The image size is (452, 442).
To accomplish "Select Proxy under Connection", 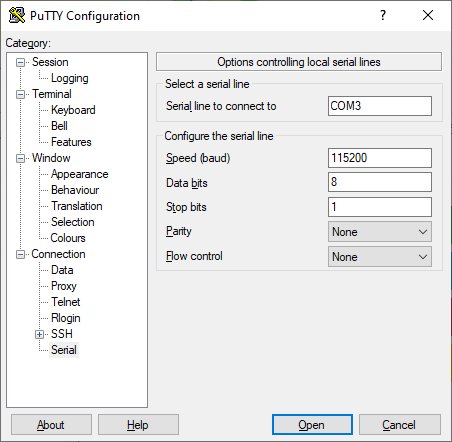I will [x=64, y=286].
